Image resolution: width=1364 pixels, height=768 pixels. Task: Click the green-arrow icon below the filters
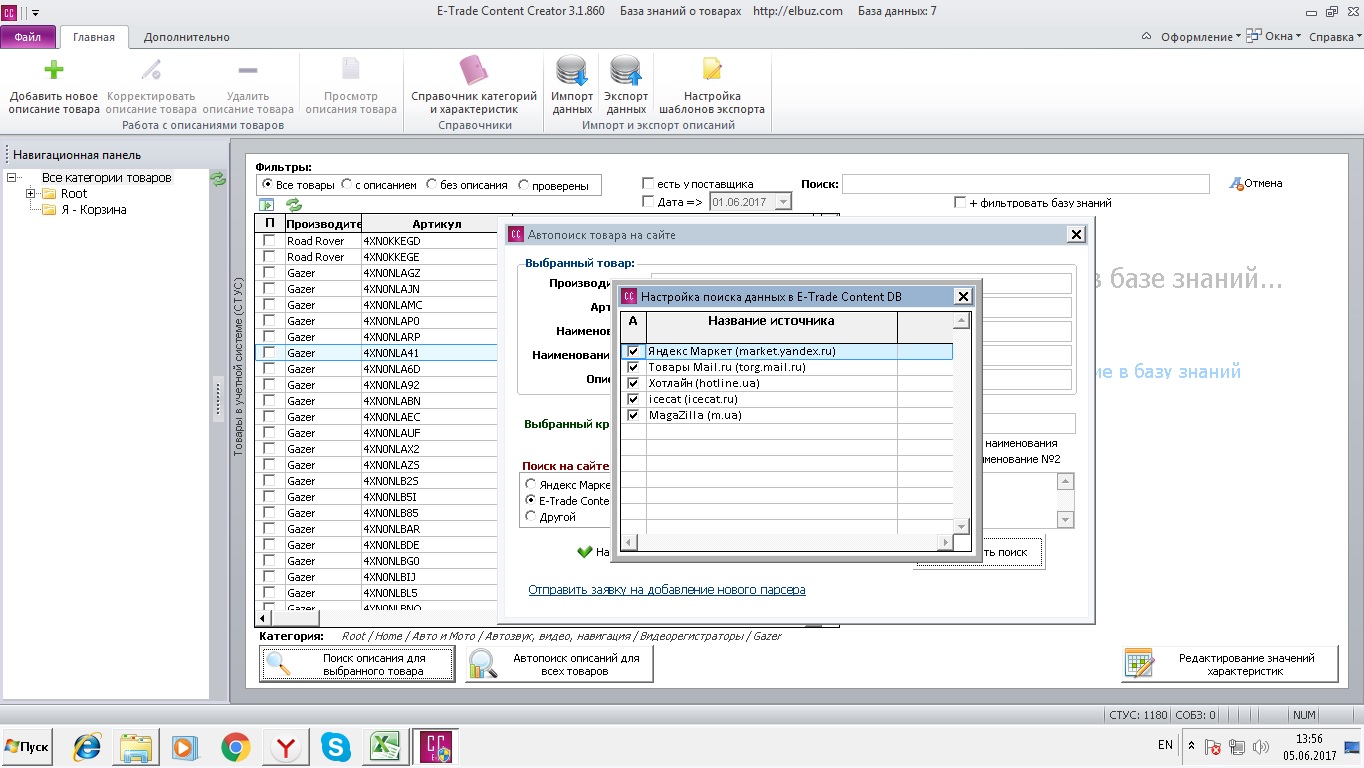click(266, 204)
